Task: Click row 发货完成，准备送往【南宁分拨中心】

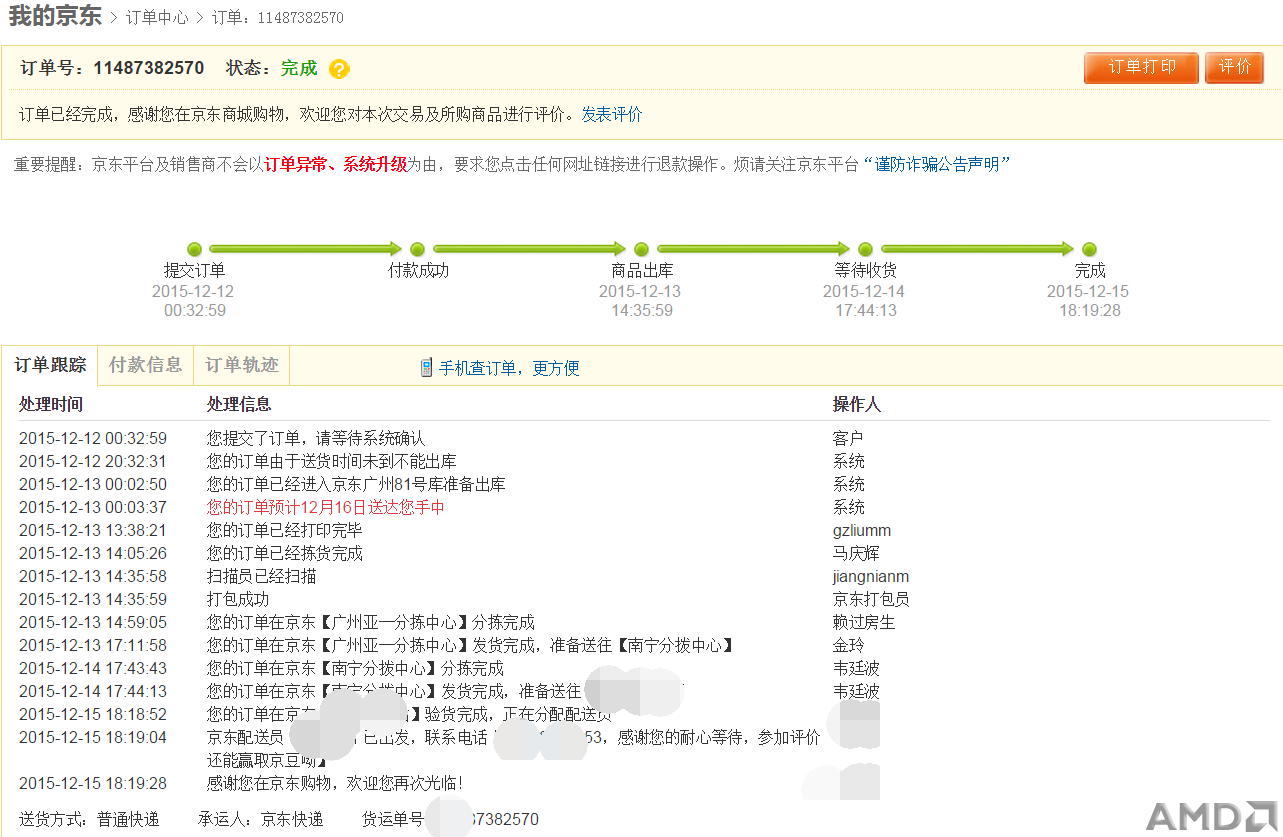Action: (470, 645)
